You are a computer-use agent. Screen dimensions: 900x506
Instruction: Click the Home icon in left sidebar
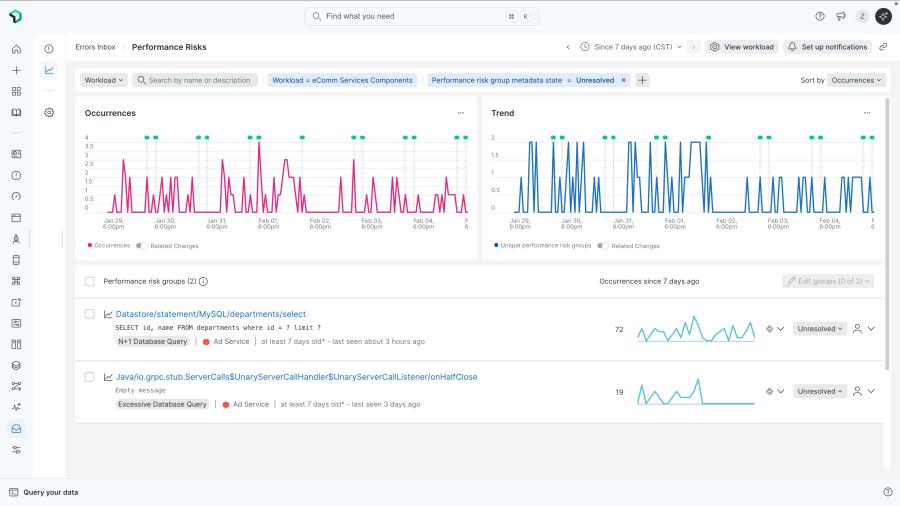pyautogui.click(x=16, y=49)
